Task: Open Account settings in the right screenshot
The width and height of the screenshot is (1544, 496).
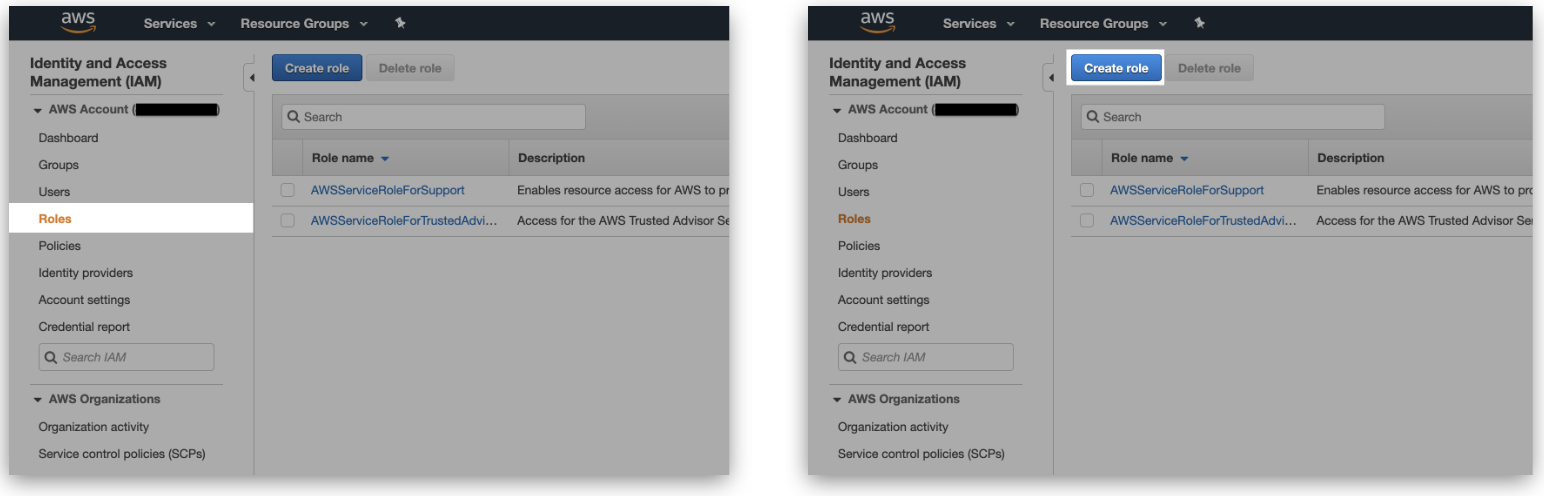Action: tap(883, 300)
